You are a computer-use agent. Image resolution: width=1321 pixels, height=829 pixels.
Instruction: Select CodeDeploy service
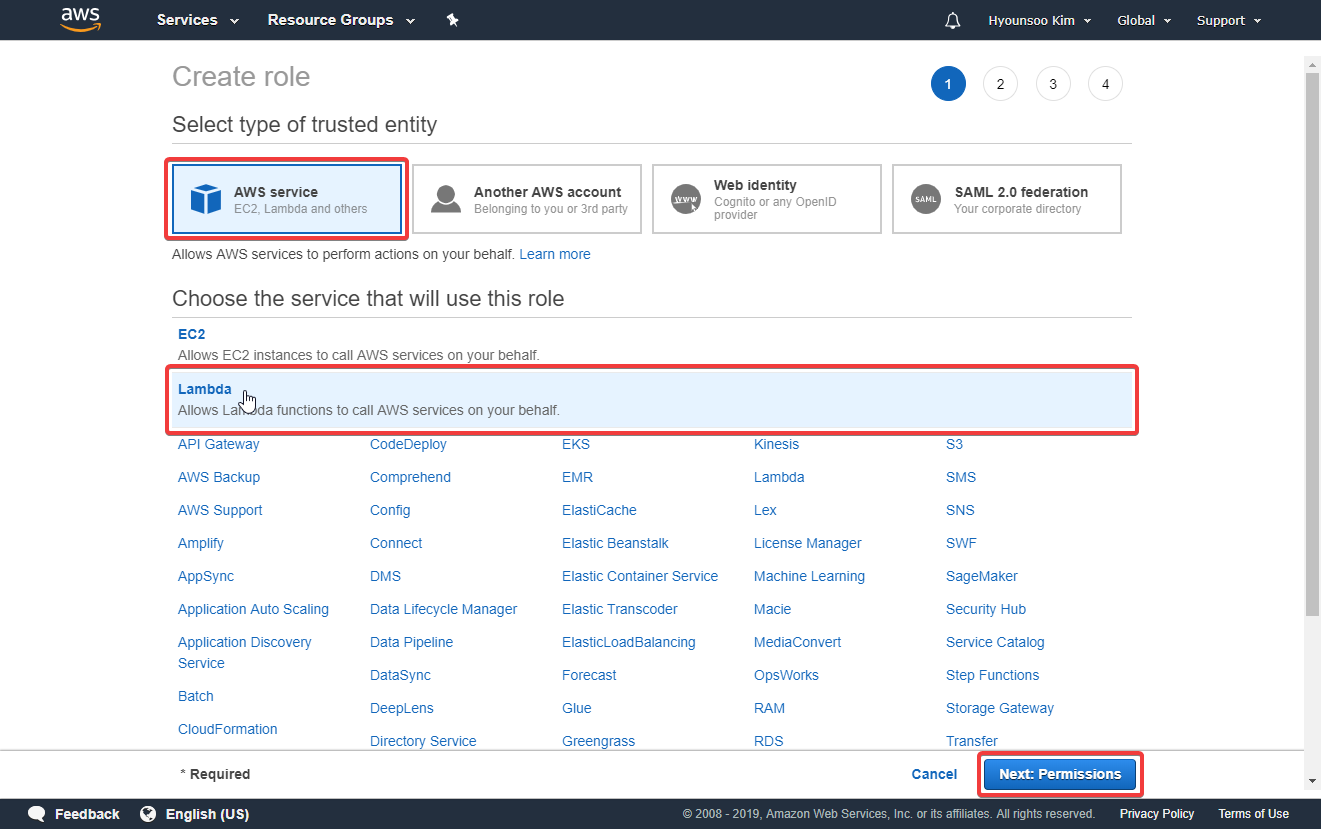(408, 444)
